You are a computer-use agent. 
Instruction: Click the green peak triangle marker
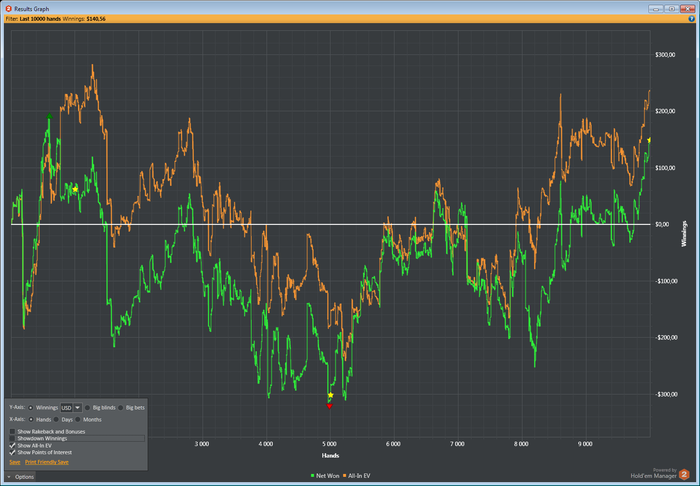pyautogui.click(x=50, y=116)
